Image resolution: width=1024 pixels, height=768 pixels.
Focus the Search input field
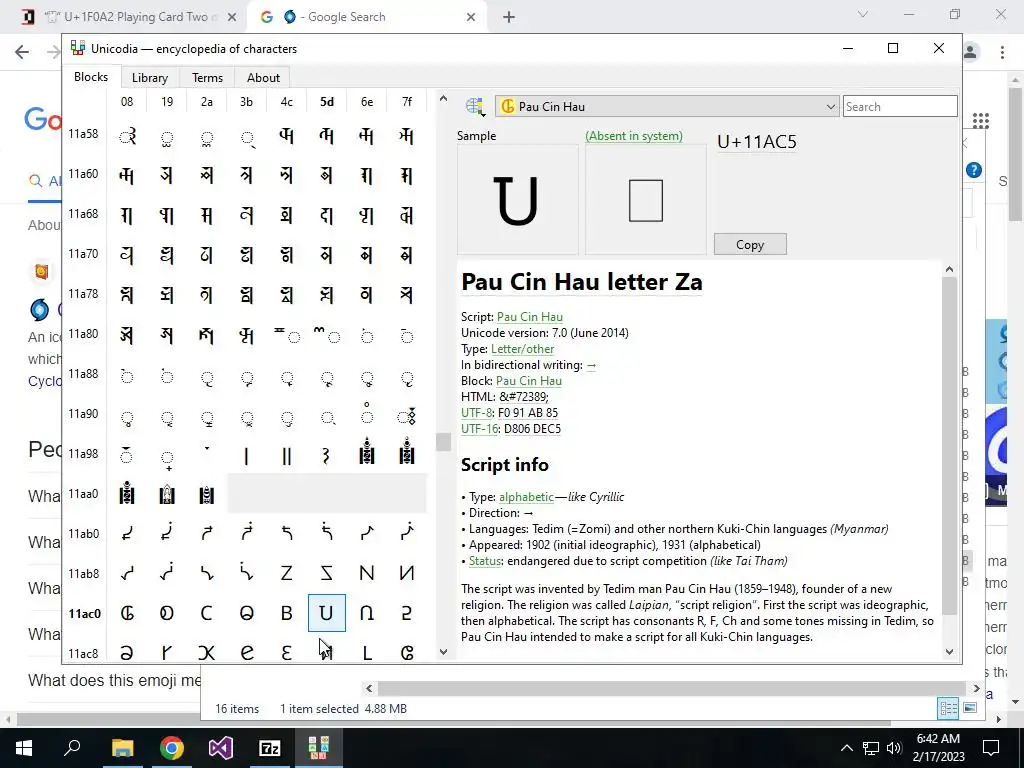900,106
